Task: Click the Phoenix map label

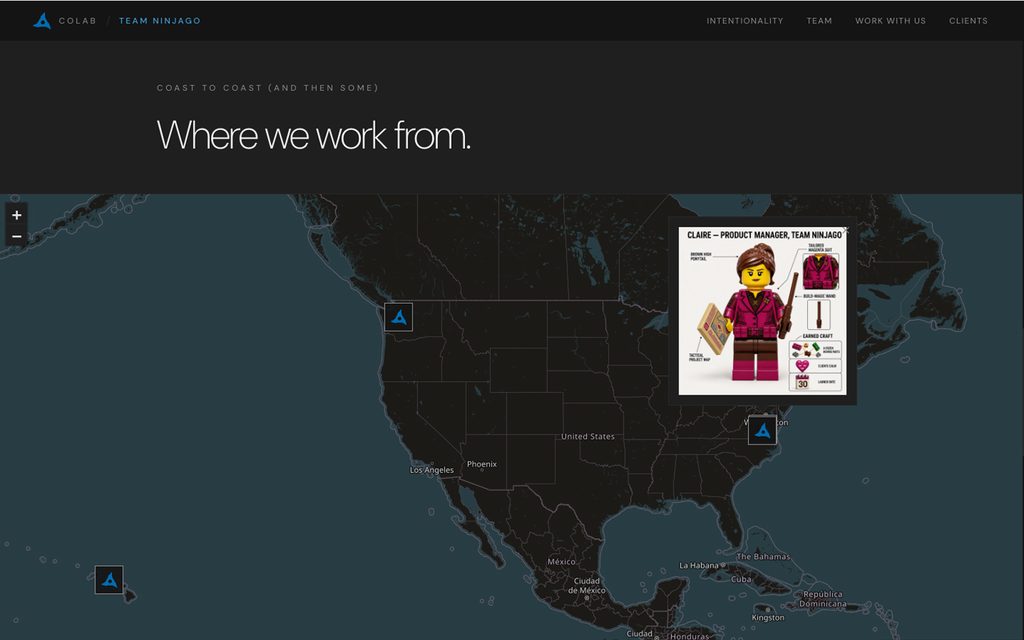Action: click(482, 464)
